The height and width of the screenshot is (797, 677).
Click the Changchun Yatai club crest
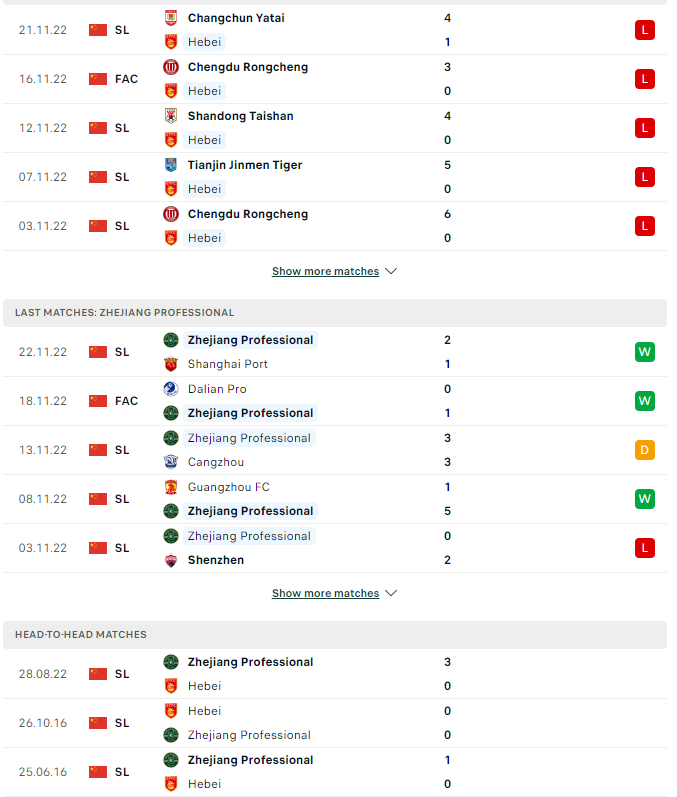[x=171, y=18]
